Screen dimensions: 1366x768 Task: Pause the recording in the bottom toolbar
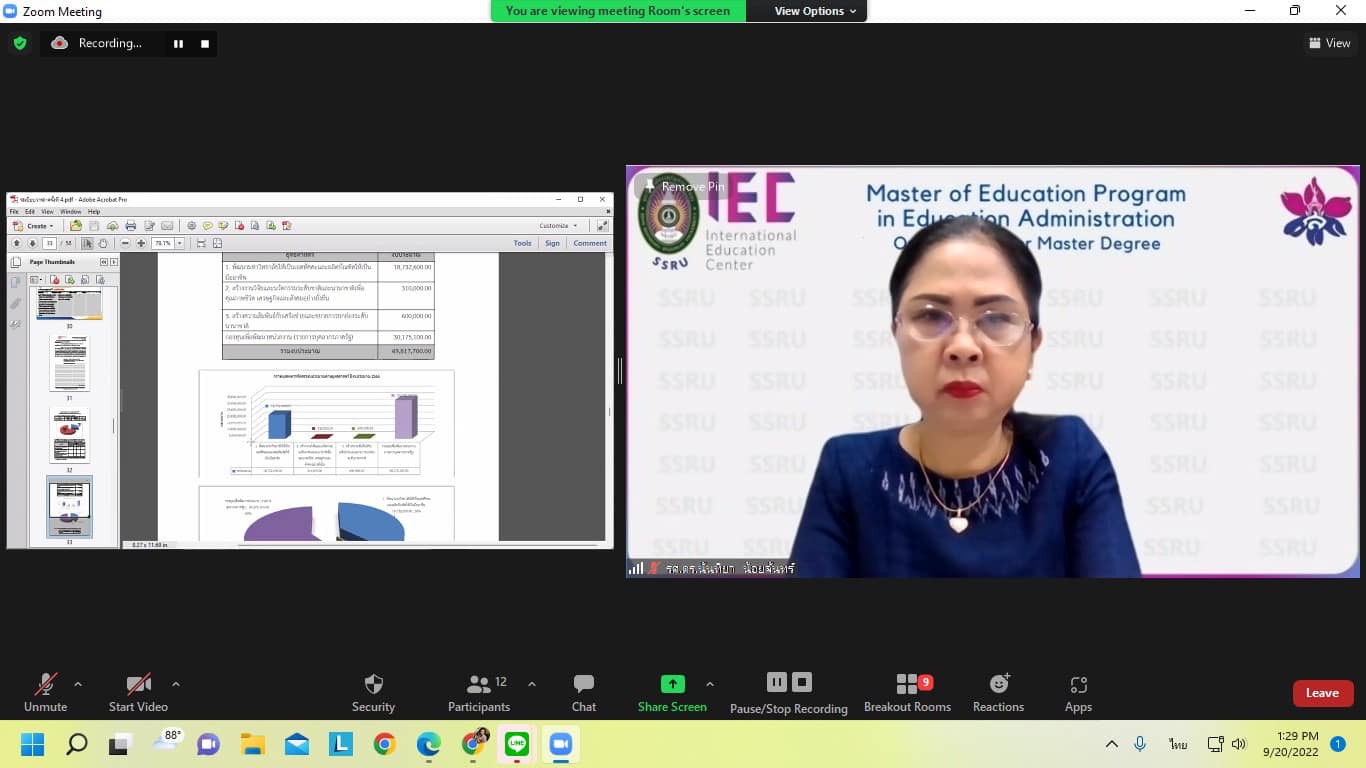pos(777,682)
